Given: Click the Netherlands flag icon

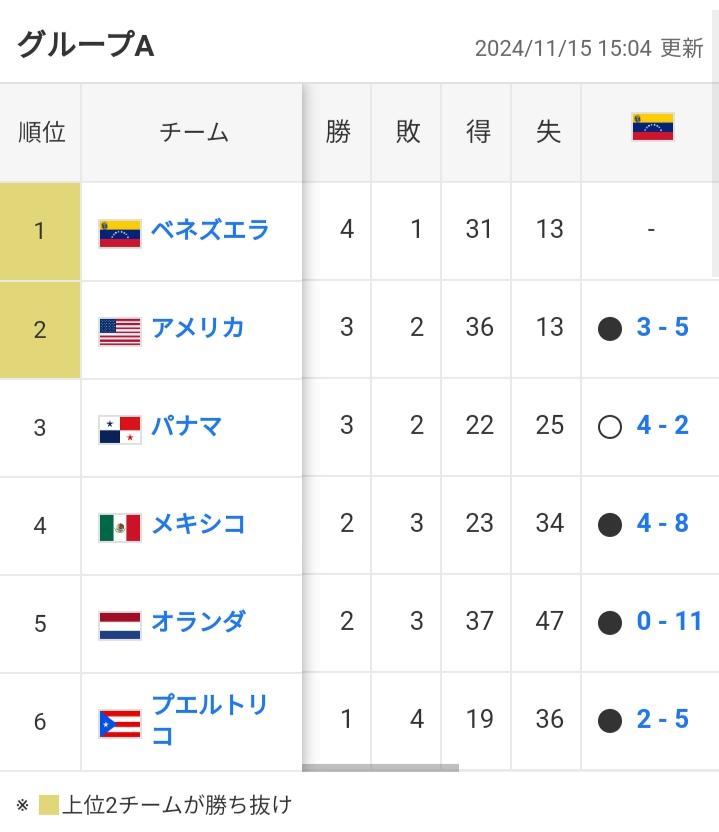Looking at the screenshot, I should (120, 626).
